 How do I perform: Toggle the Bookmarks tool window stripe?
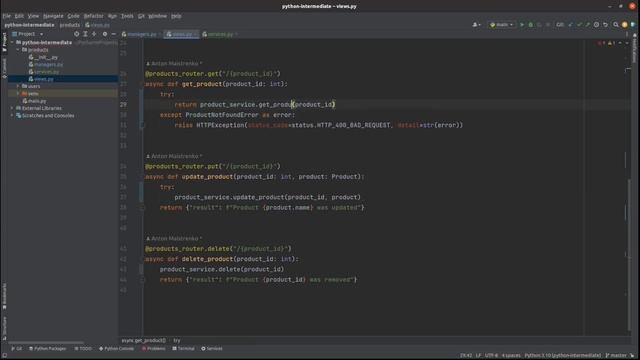coord(4,296)
